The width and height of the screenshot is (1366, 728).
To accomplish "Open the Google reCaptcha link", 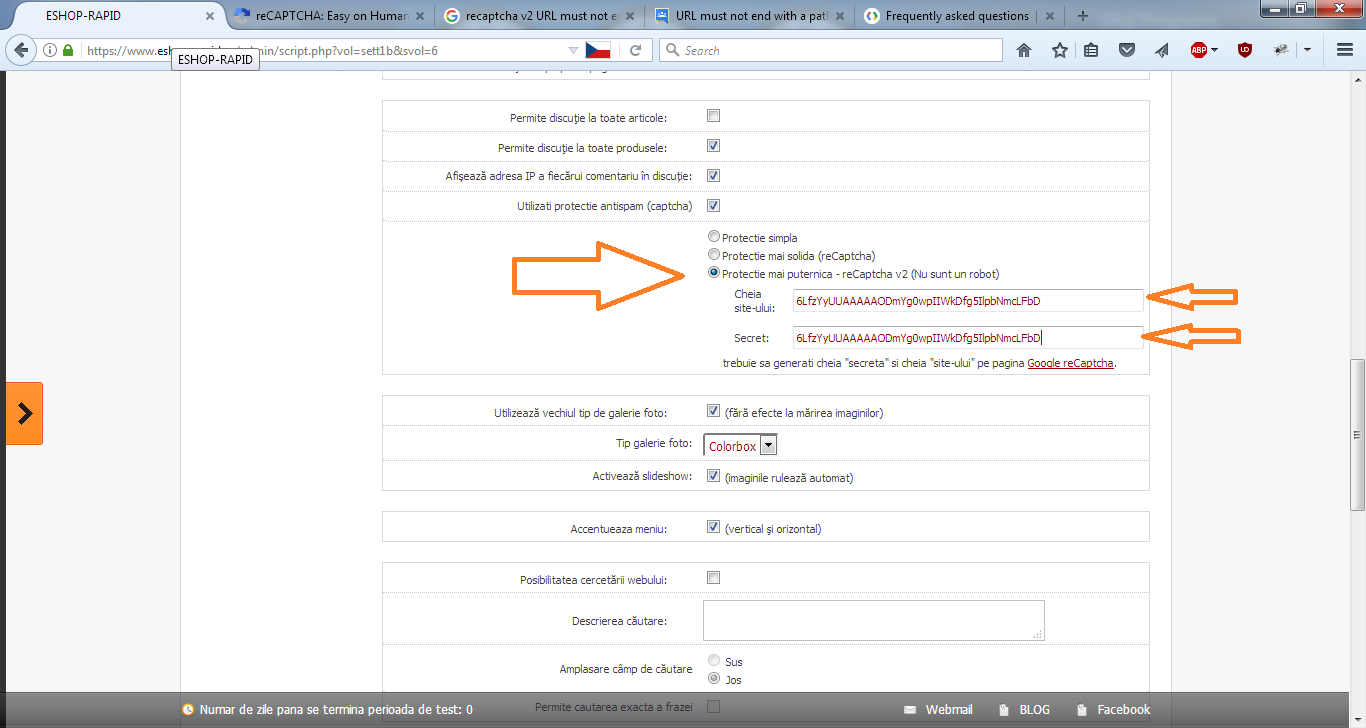I will 1070,363.
